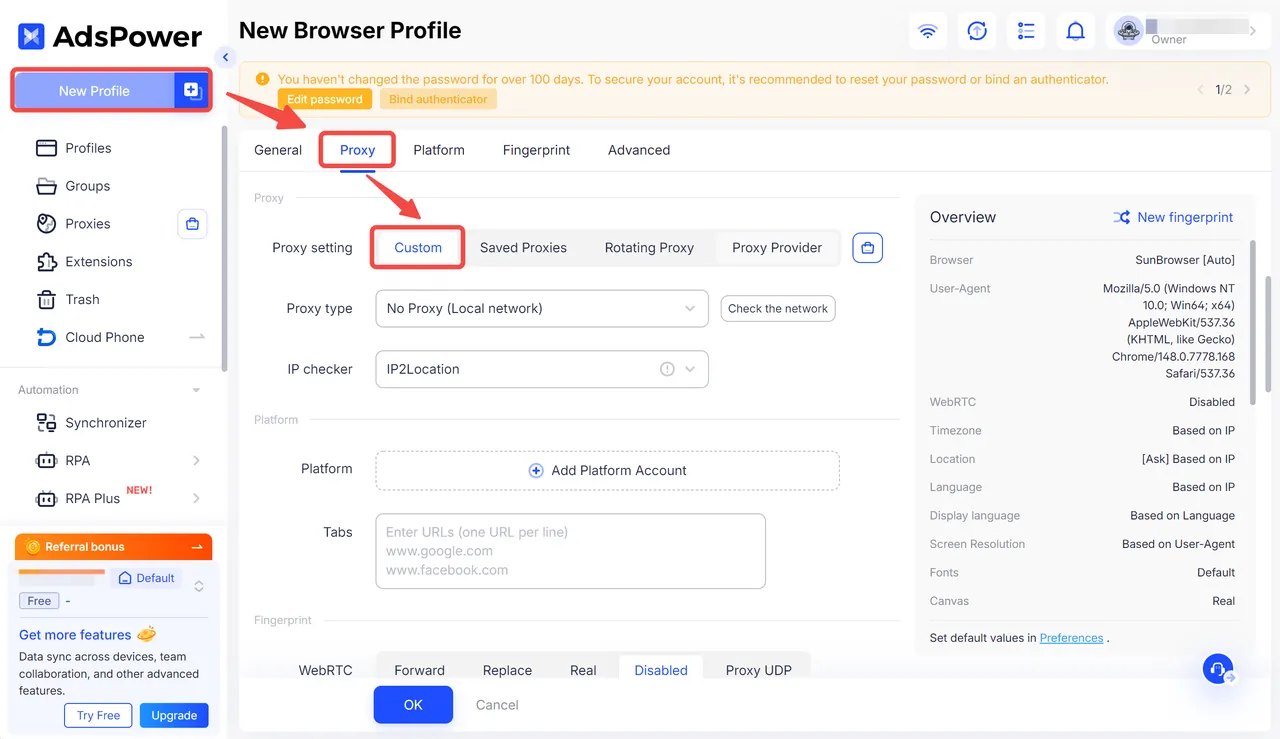This screenshot has width=1280, height=739.
Task: Click the Cancel button
Action: tap(497, 705)
